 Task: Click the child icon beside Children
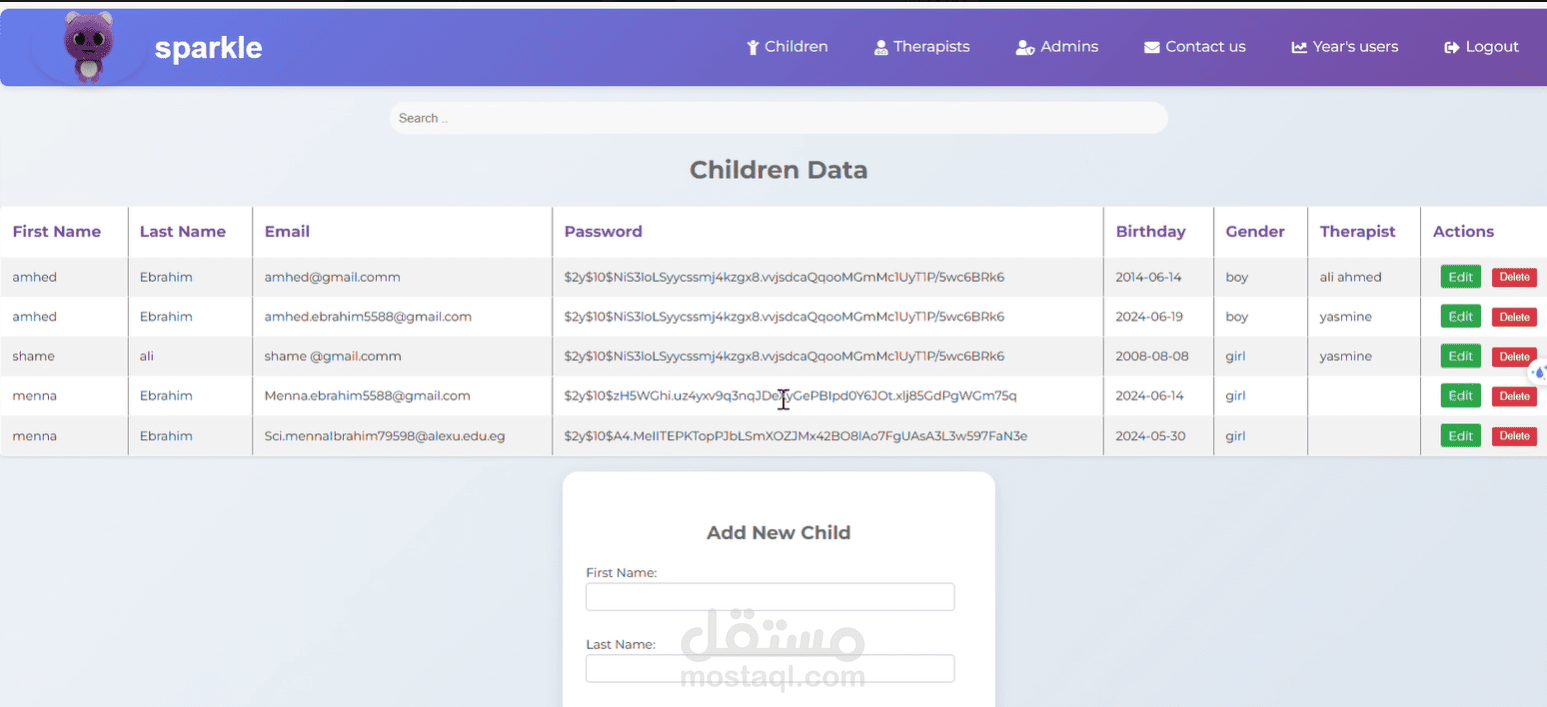pos(753,47)
